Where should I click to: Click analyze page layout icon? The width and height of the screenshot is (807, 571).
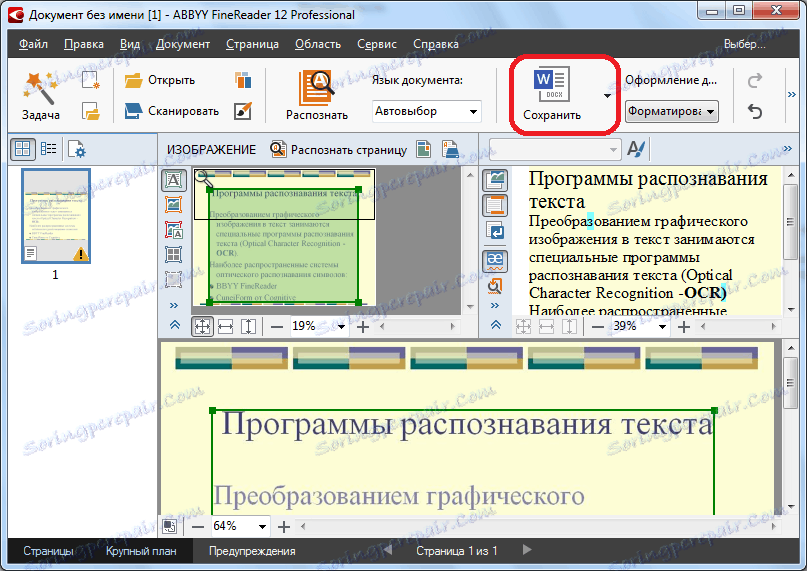(424, 150)
